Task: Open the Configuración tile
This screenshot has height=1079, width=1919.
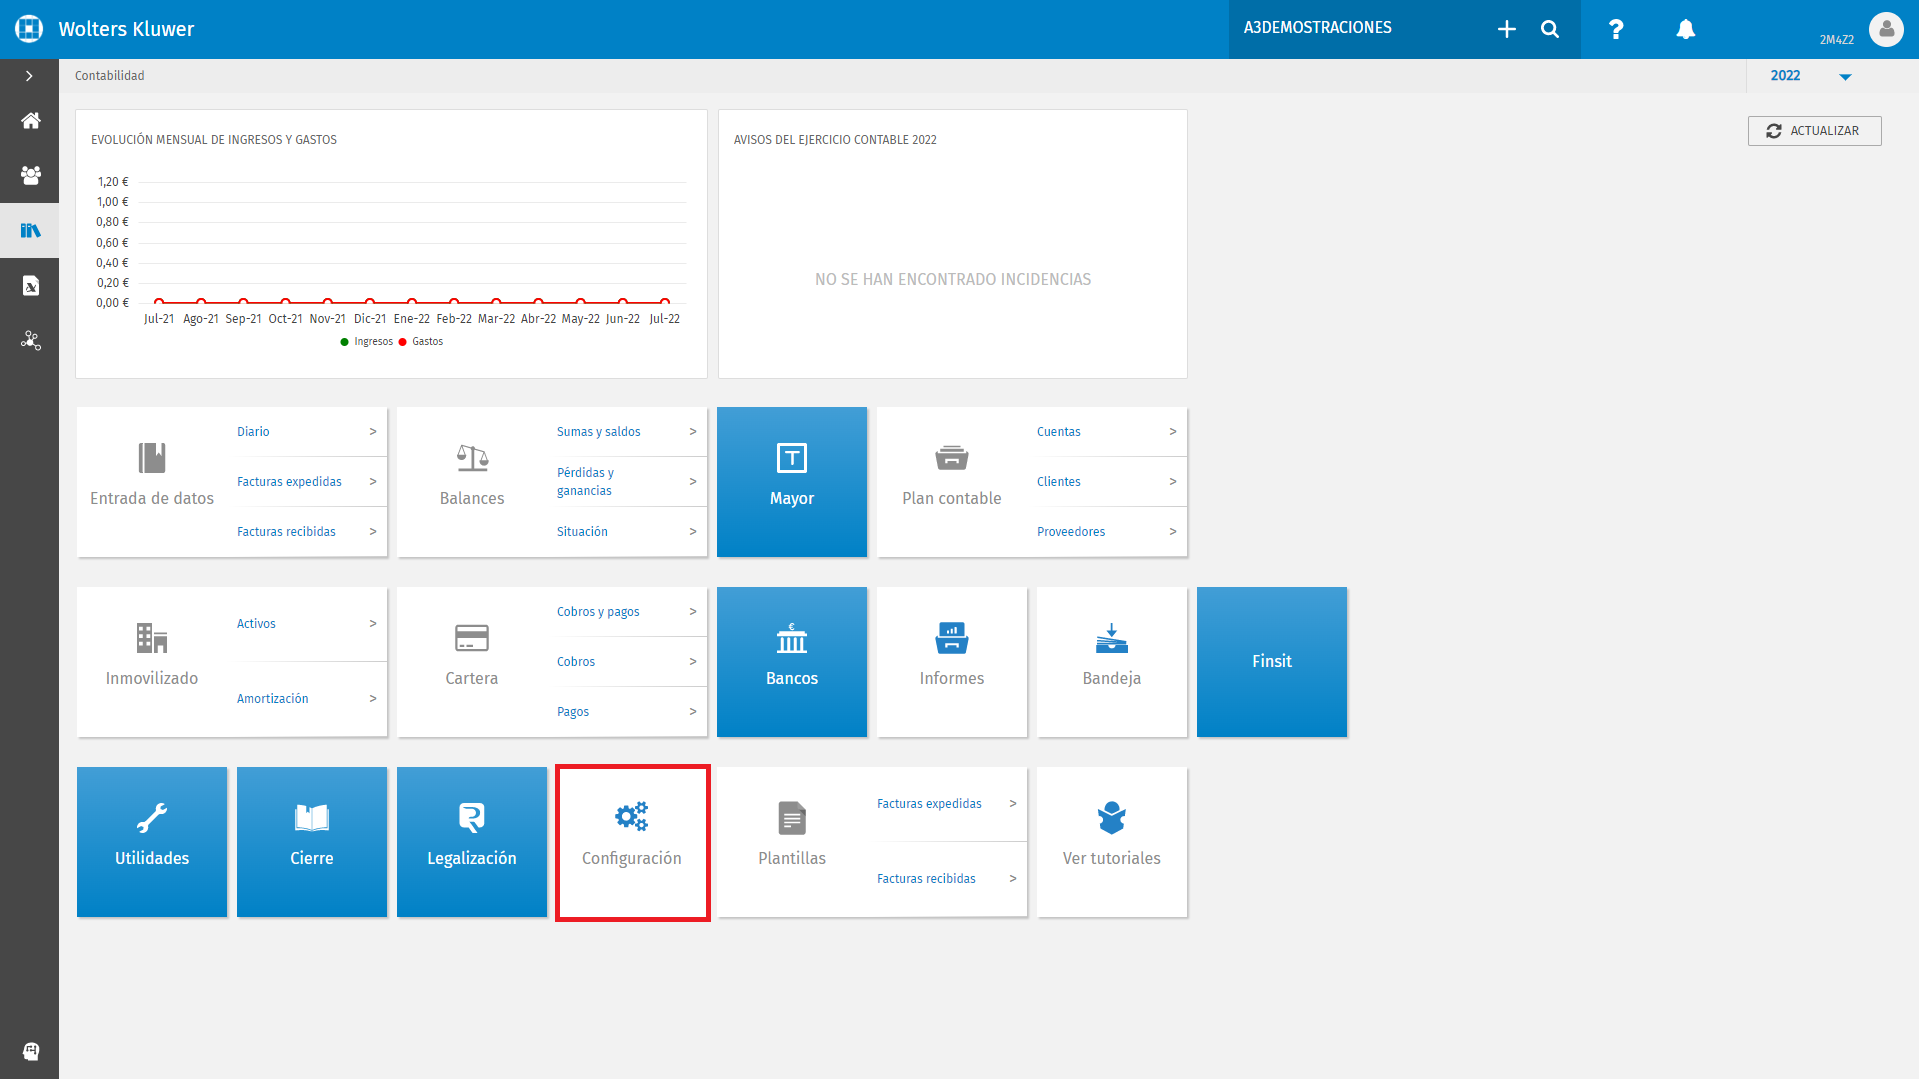Action: point(632,841)
